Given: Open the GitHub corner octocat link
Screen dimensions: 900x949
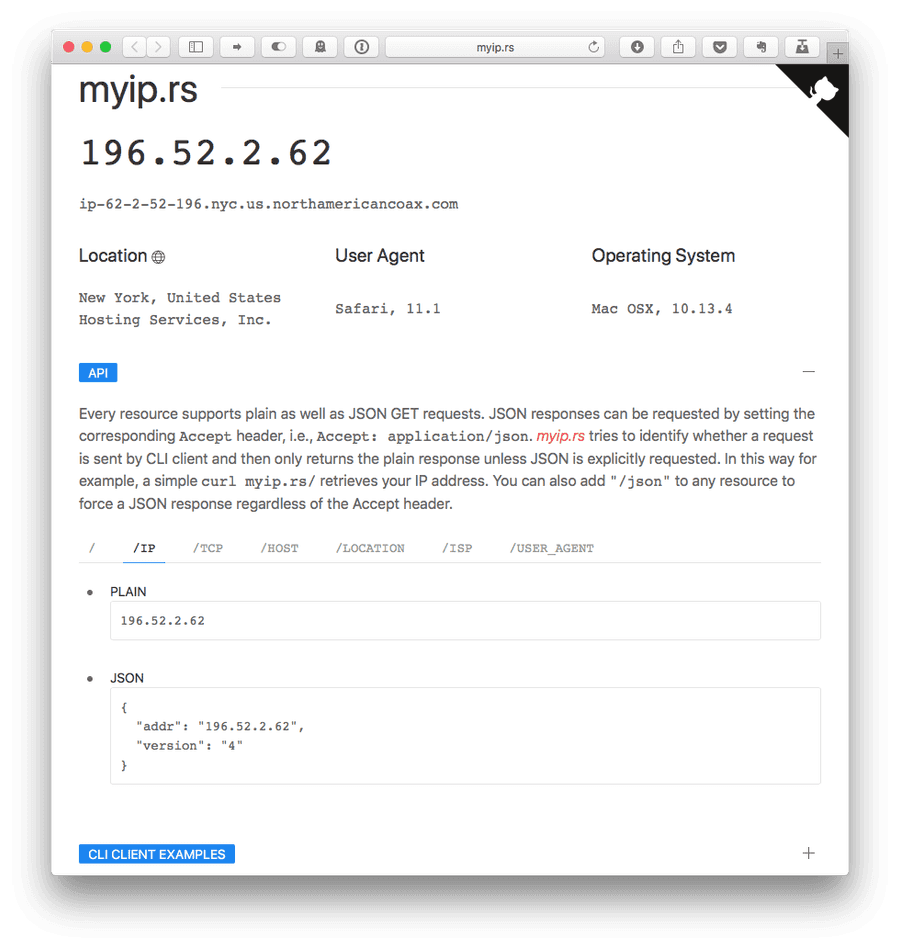Looking at the screenshot, I should (x=823, y=91).
